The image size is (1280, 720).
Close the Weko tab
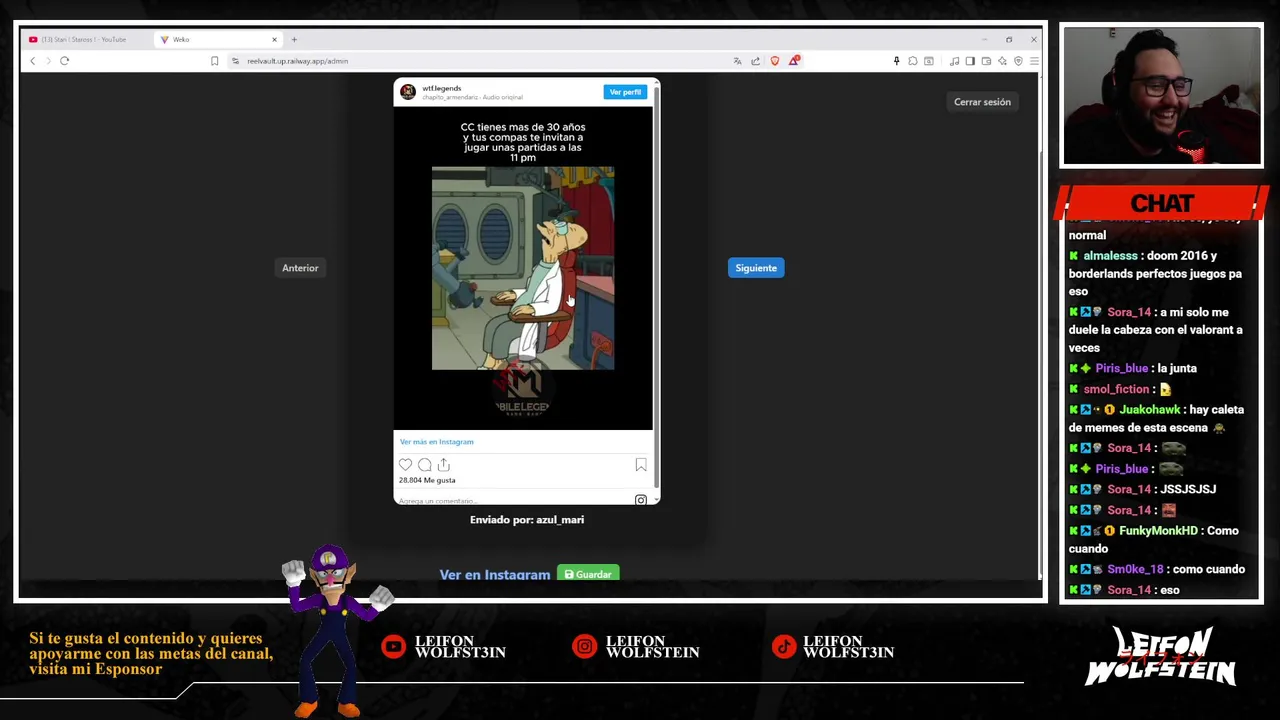click(274, 39)
